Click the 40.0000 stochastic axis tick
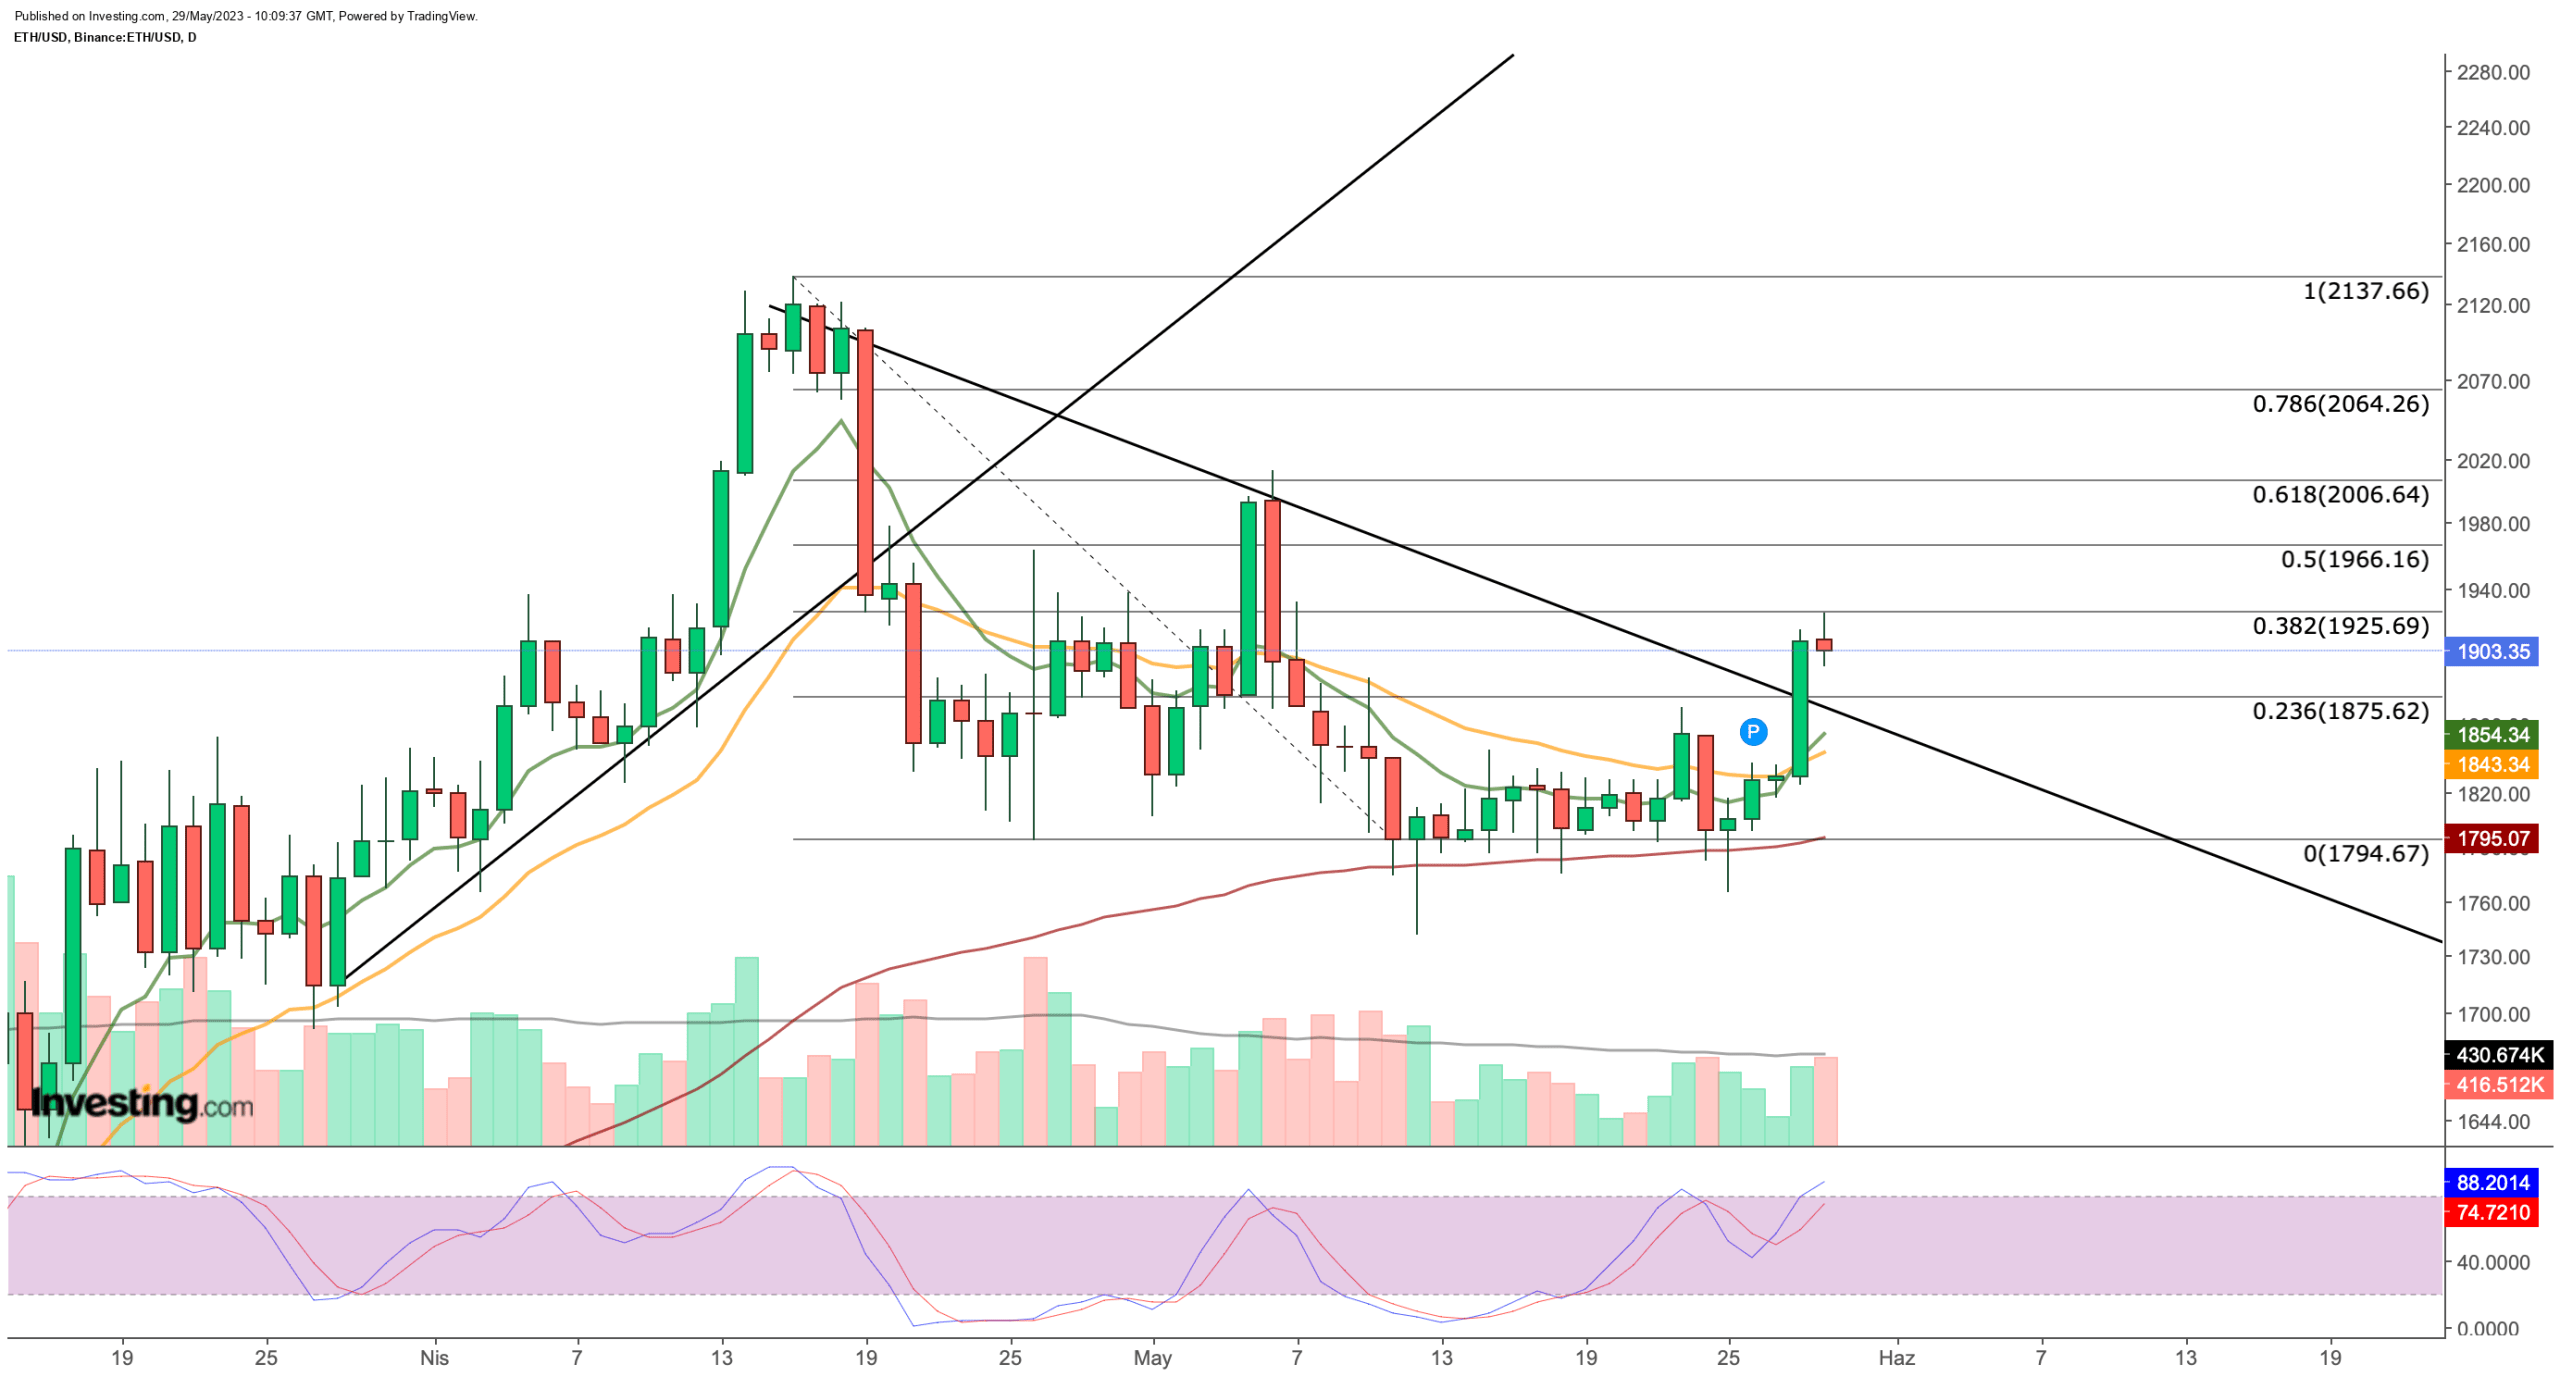 (2493, 1262)
